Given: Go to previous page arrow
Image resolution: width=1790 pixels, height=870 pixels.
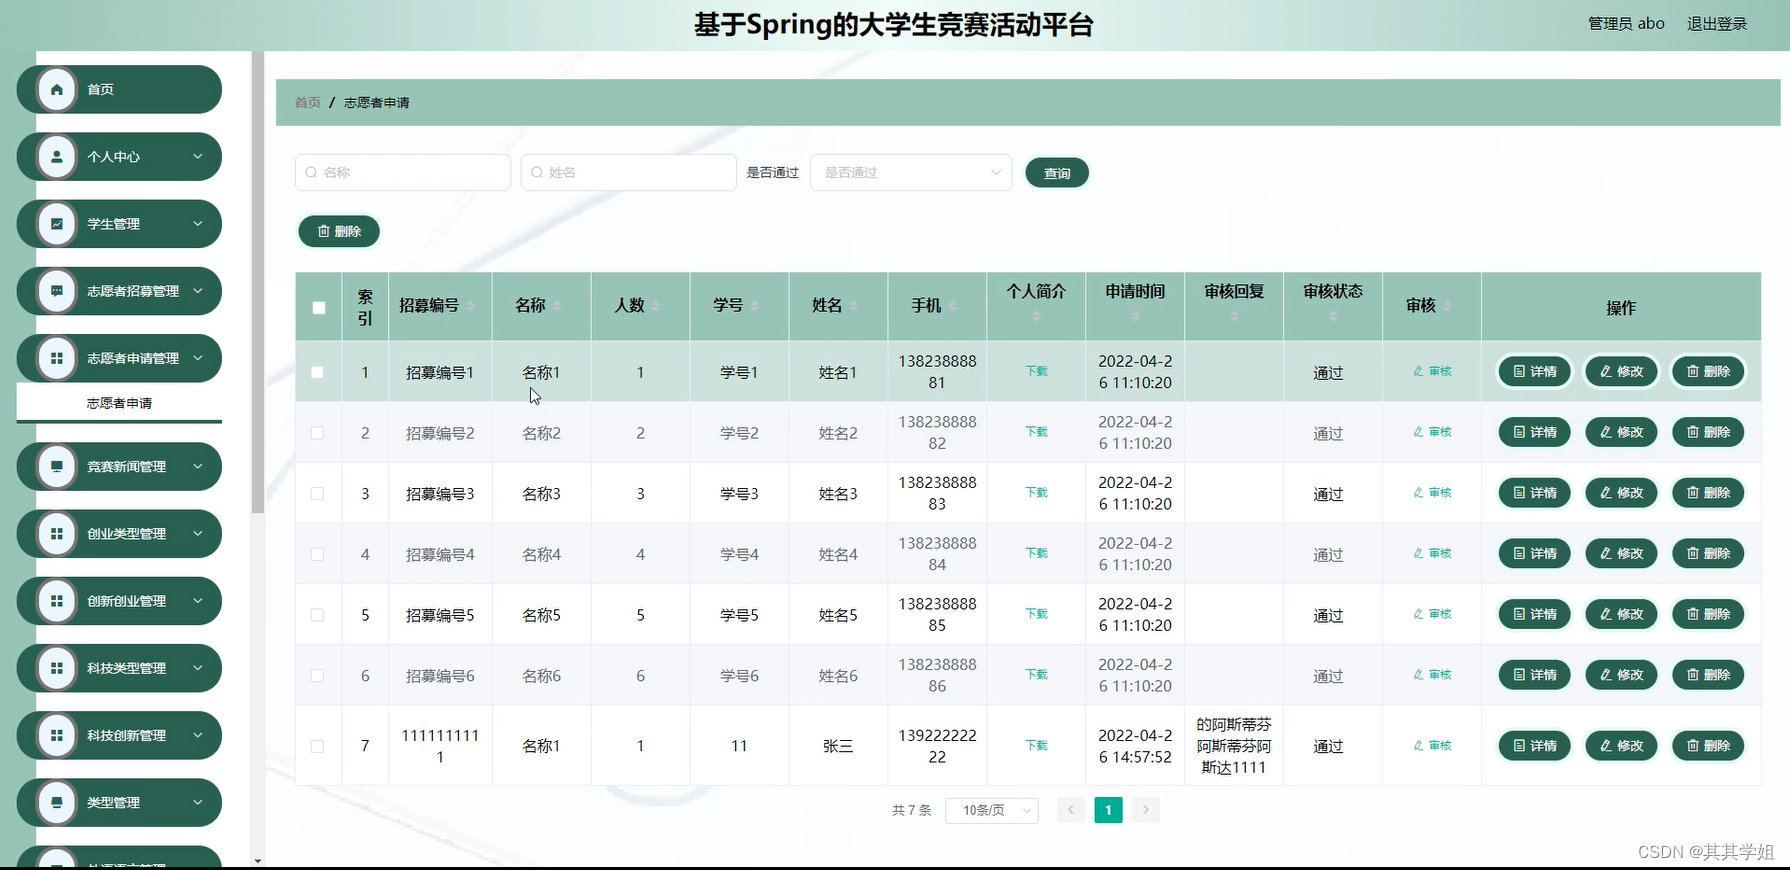Looking at the screenshot, I should (1071, 810).
